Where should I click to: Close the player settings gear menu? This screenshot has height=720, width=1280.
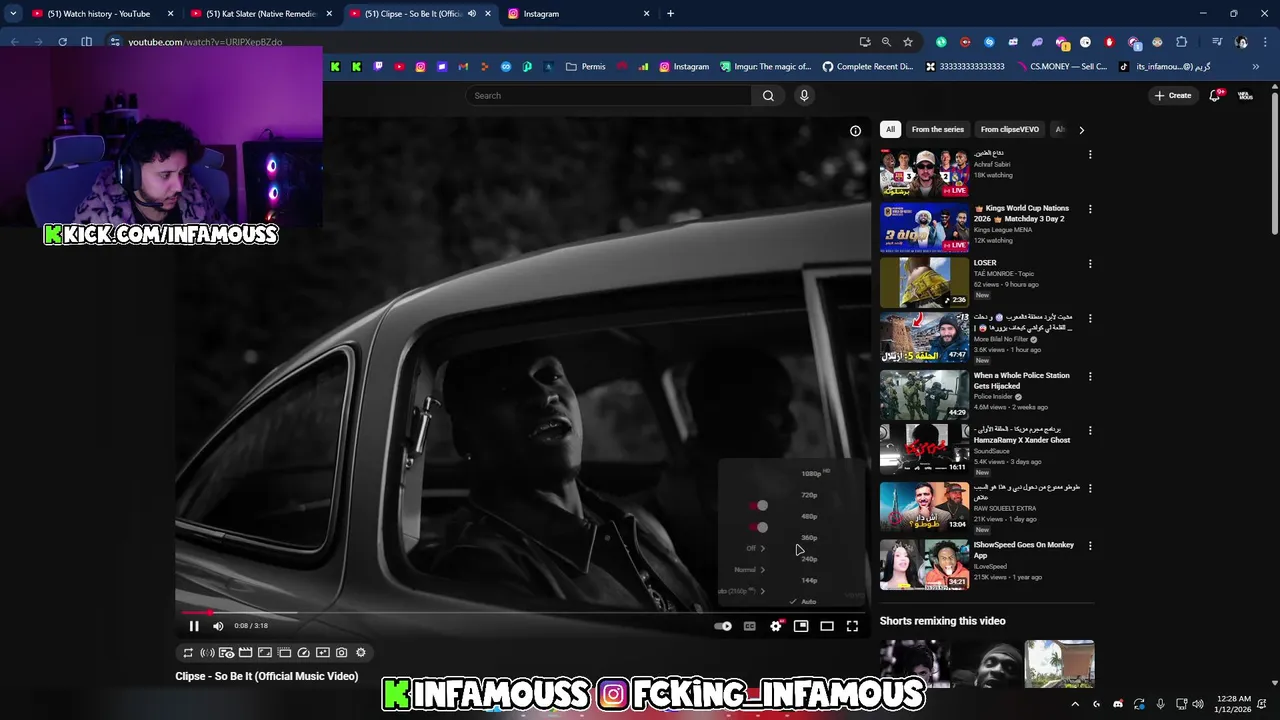tap(775, 626)
